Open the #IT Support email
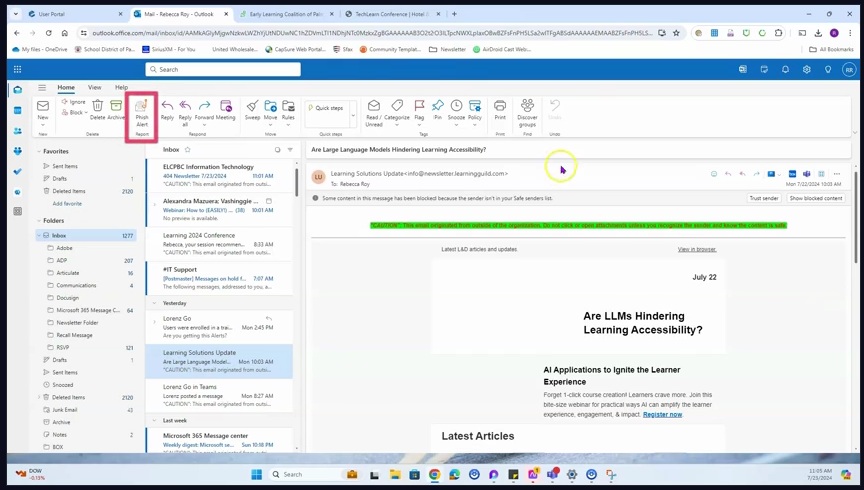 point(219,278)
